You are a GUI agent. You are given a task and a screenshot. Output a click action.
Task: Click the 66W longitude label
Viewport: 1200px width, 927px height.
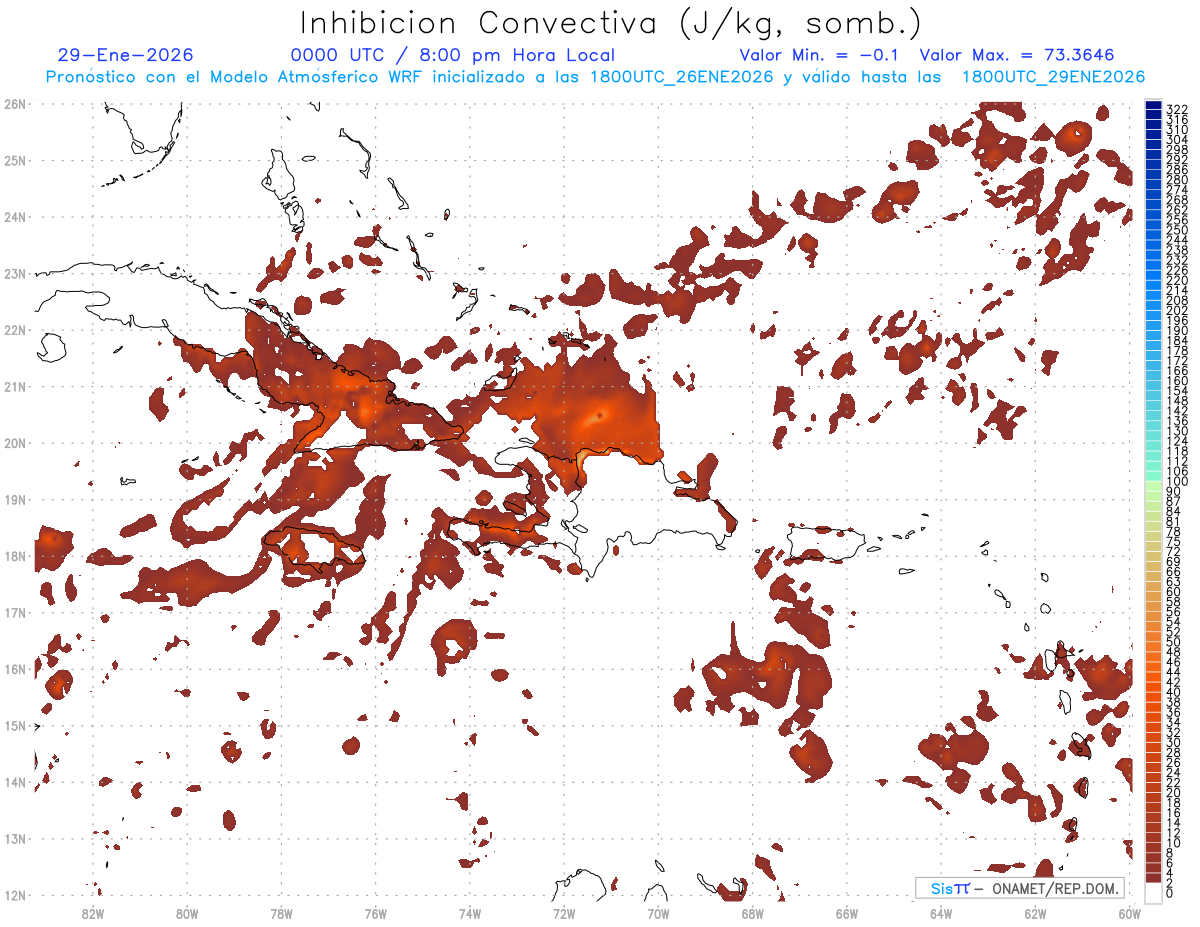click(847, 912)
